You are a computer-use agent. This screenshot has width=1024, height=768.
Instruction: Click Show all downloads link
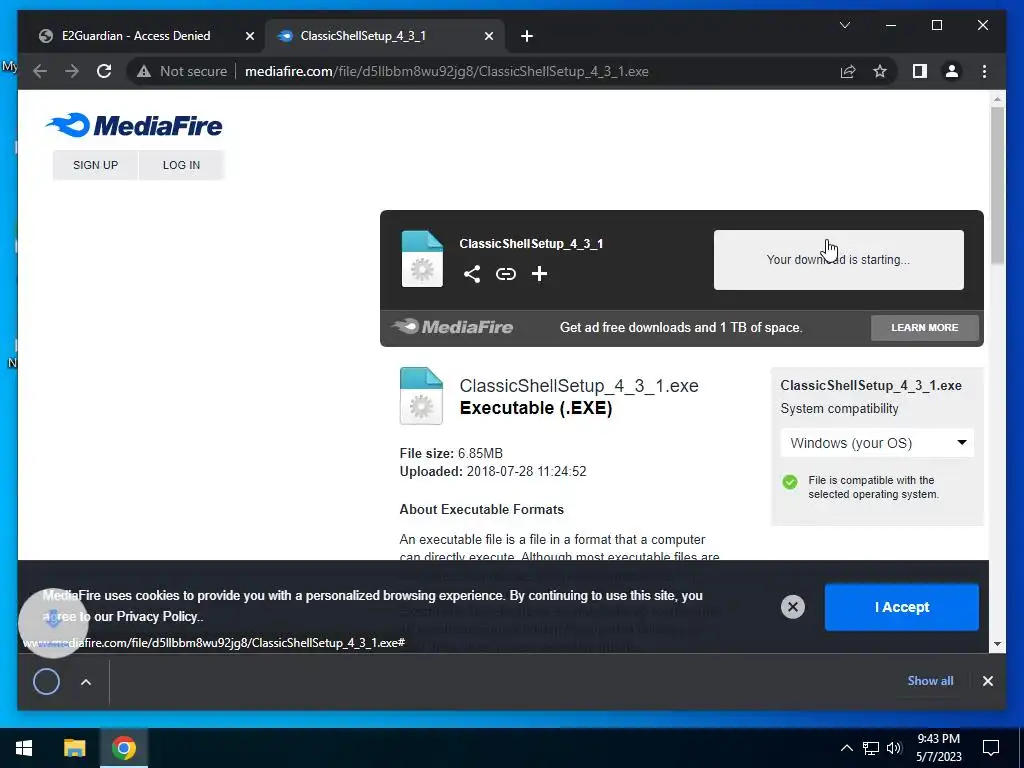click(x=930, y=680)
